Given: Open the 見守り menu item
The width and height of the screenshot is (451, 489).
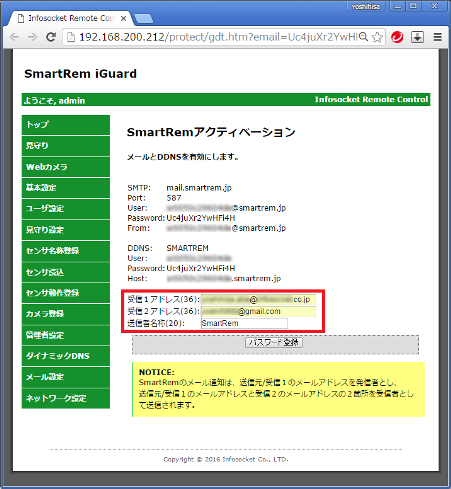Looking at the screenshot, I should [66, 146].
